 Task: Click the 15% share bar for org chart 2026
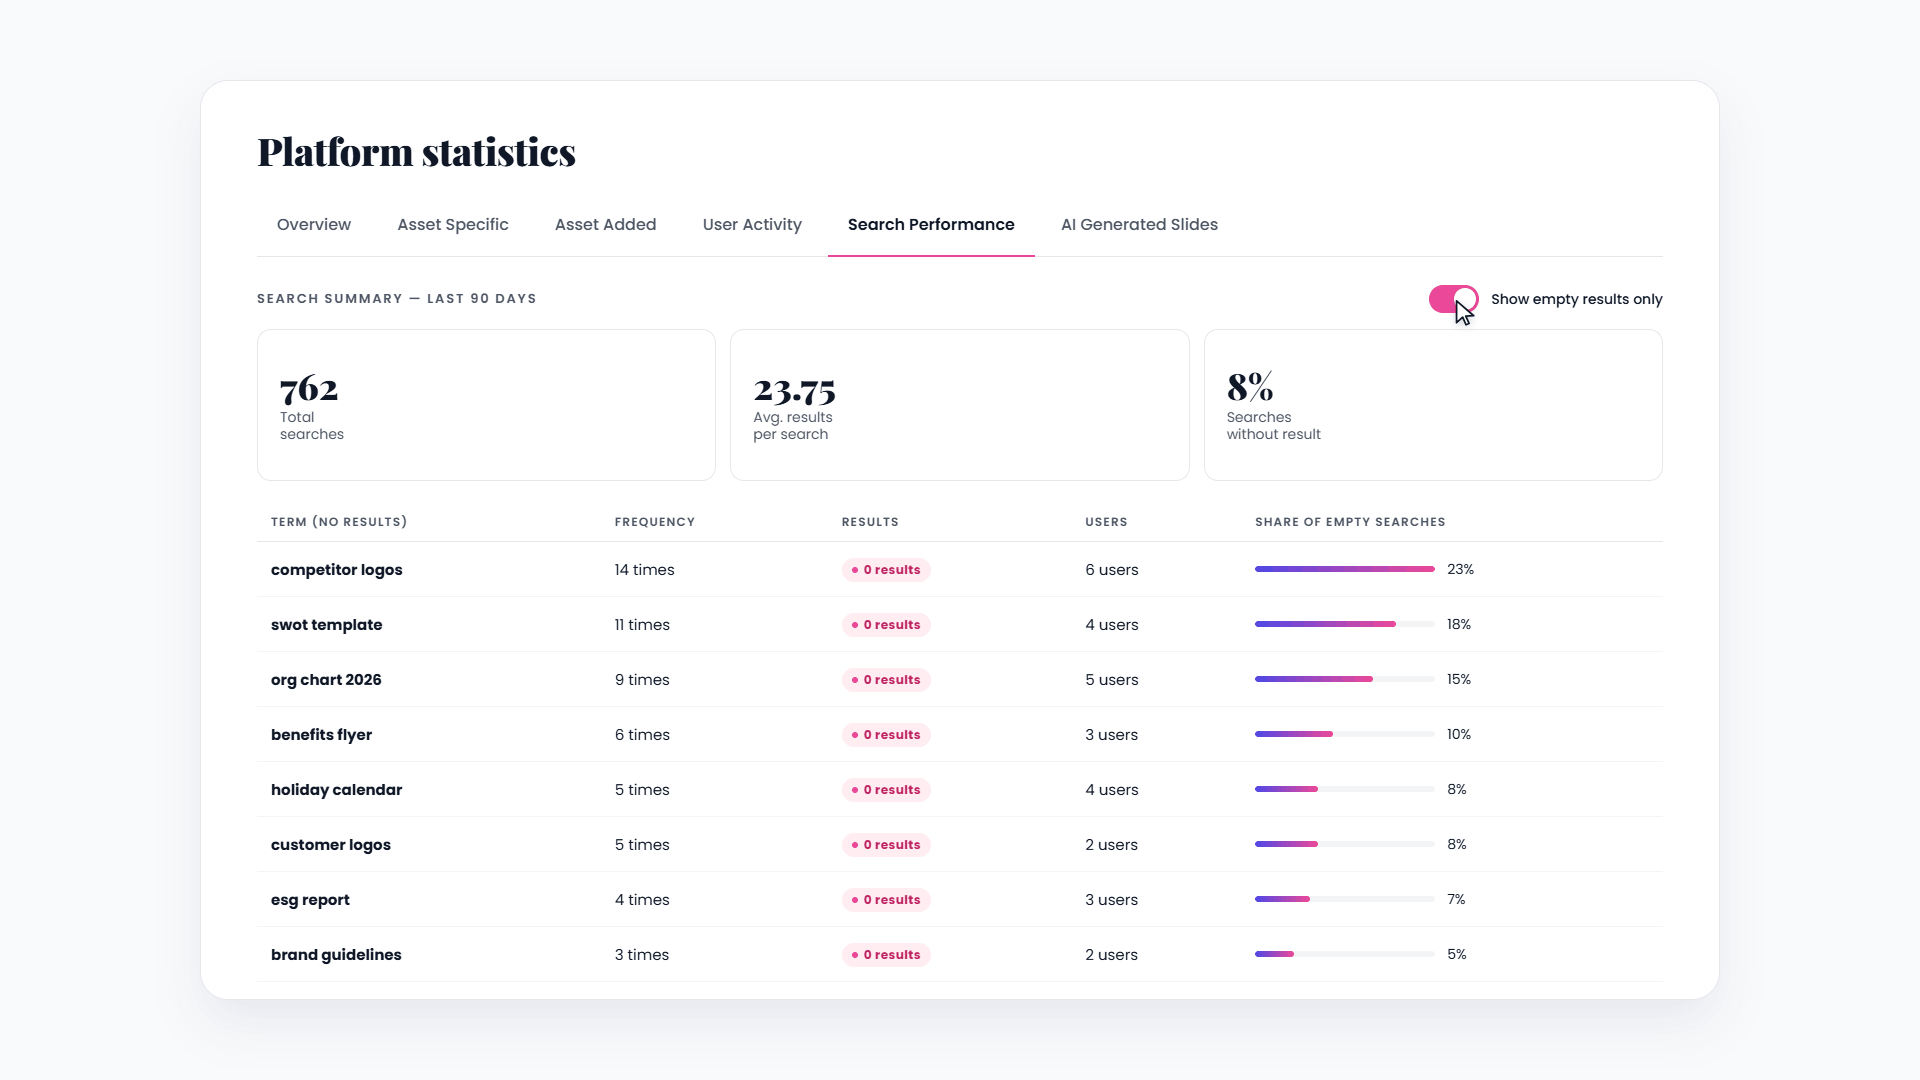point(1345,679)
